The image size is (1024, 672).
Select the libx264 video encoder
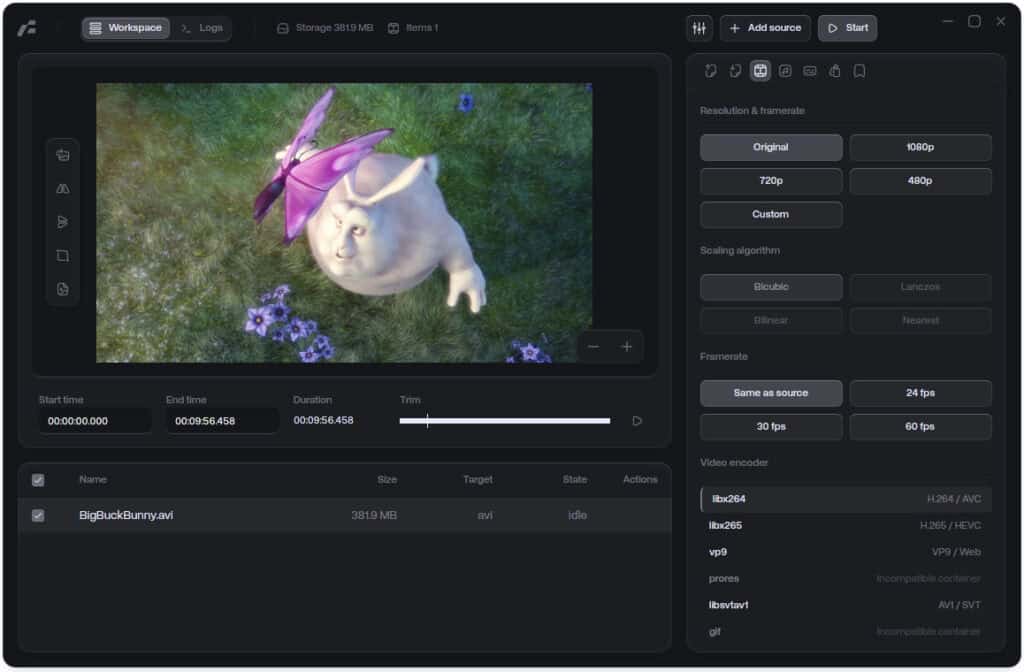[846, 500]
